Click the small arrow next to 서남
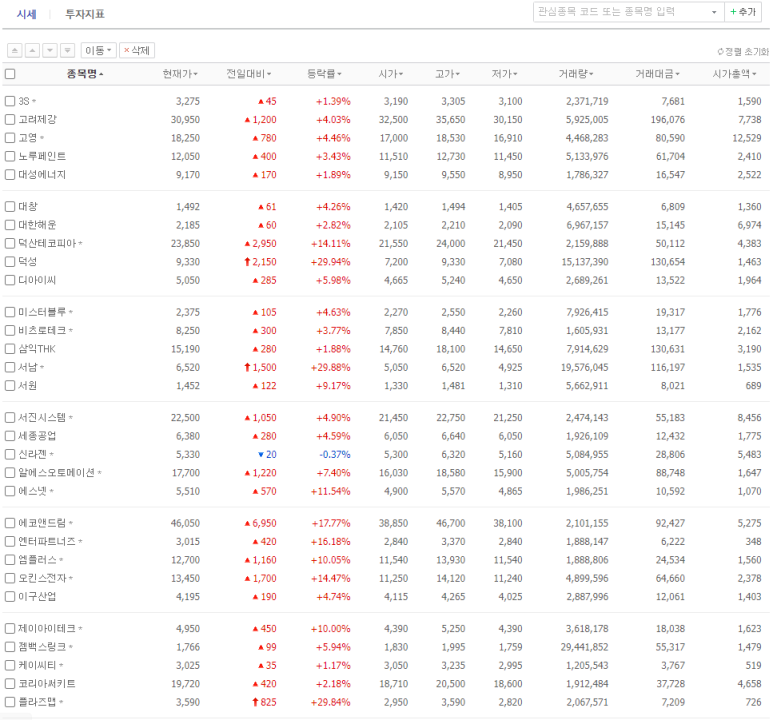 (x=42, y=367)
